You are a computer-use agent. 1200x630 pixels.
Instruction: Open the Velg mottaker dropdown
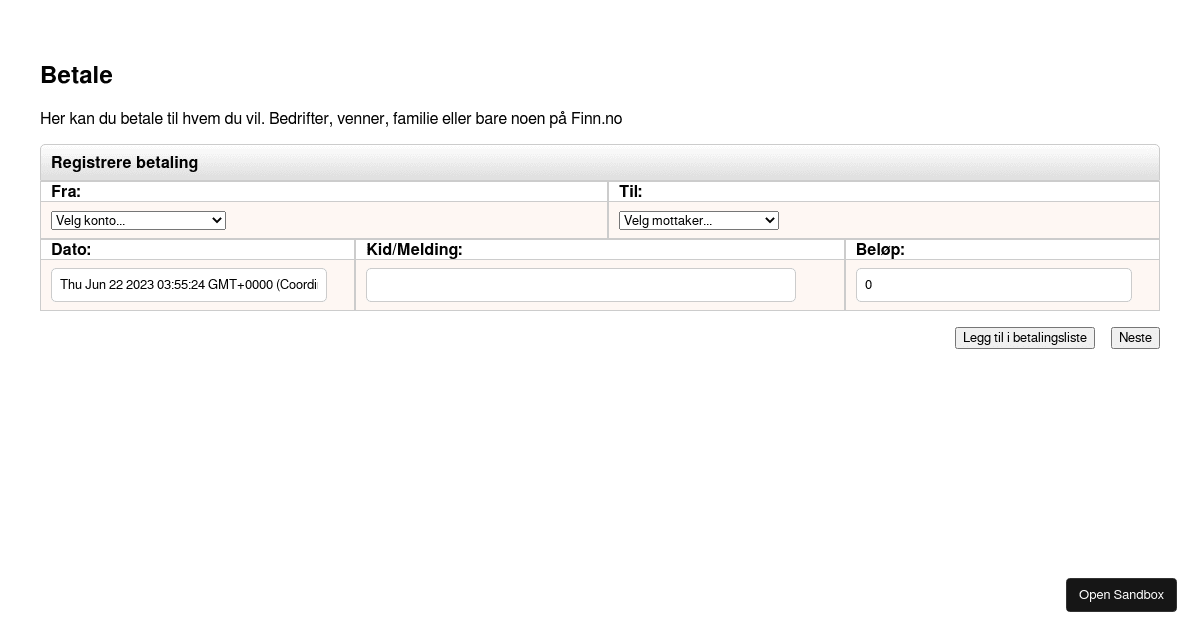point(698,220)
